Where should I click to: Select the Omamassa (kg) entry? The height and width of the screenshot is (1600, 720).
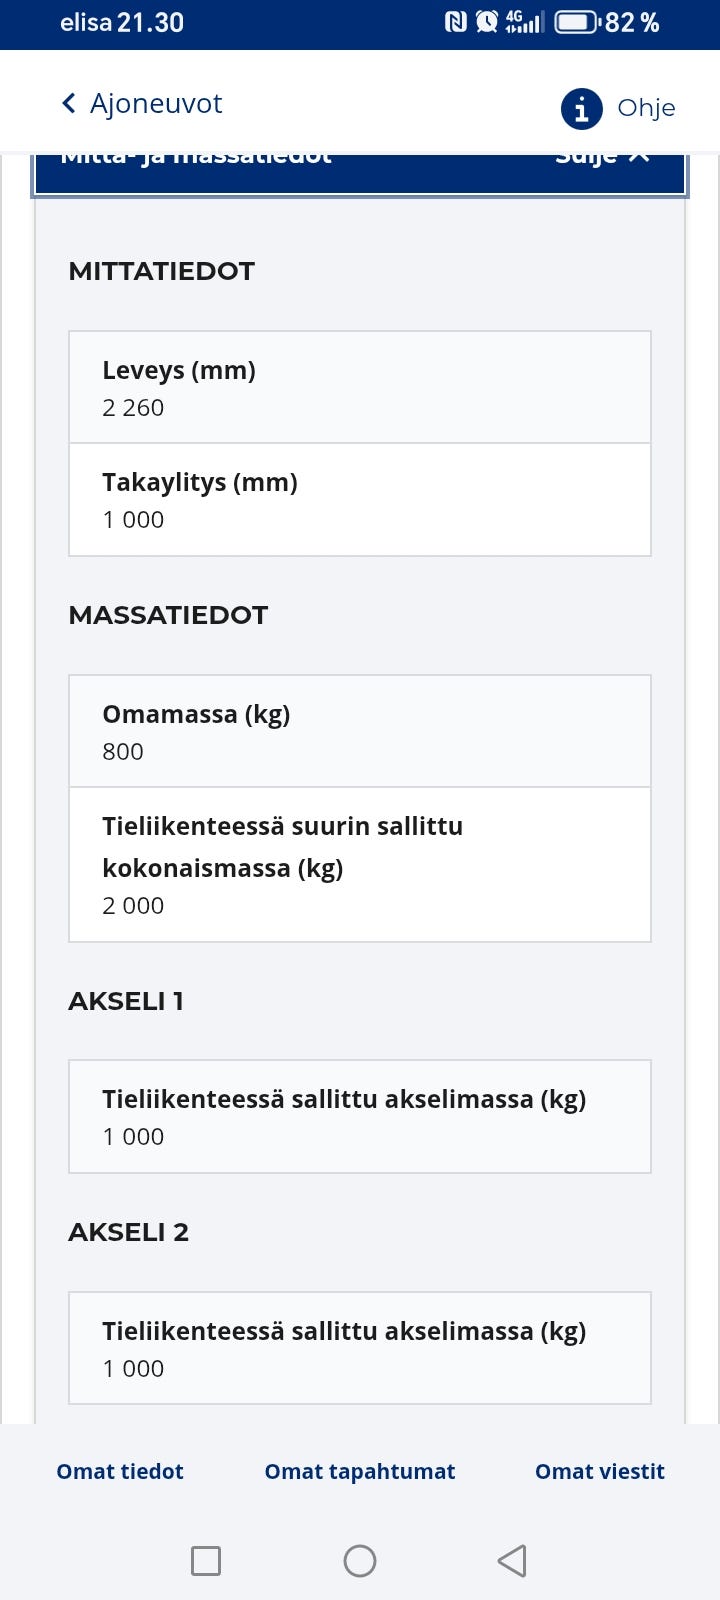coord(360,730)
